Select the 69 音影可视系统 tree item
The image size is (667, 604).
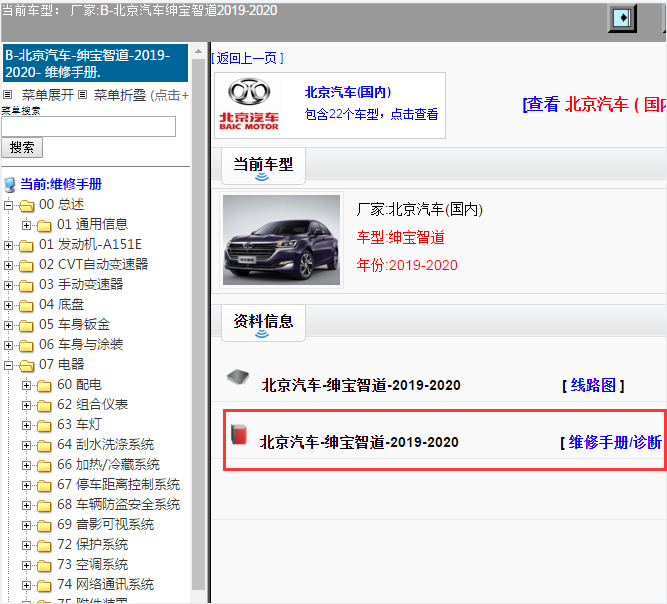click(105, 525)
